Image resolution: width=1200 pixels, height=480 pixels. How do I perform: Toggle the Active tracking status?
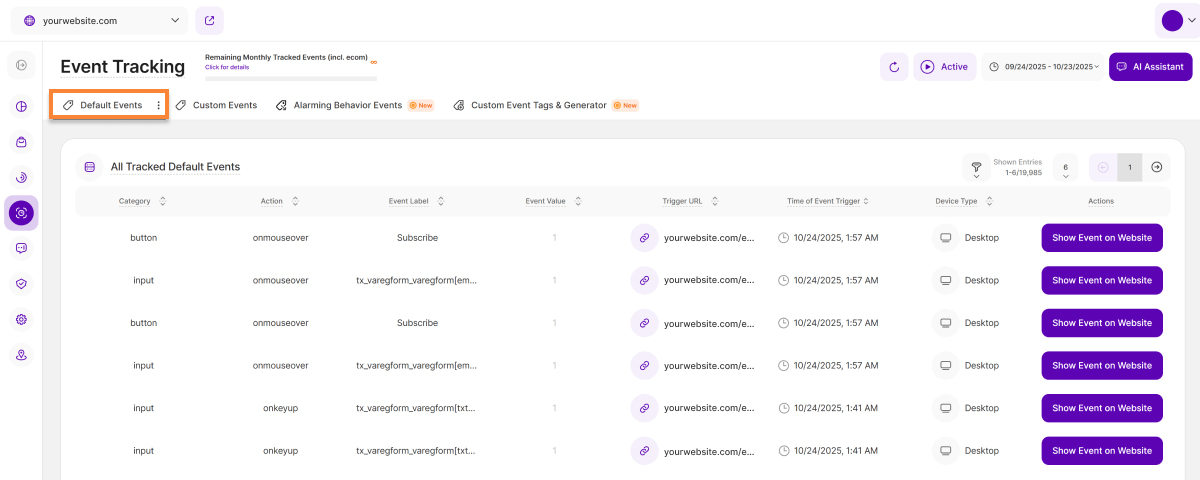pyautogui.click(x=944, y=67)
